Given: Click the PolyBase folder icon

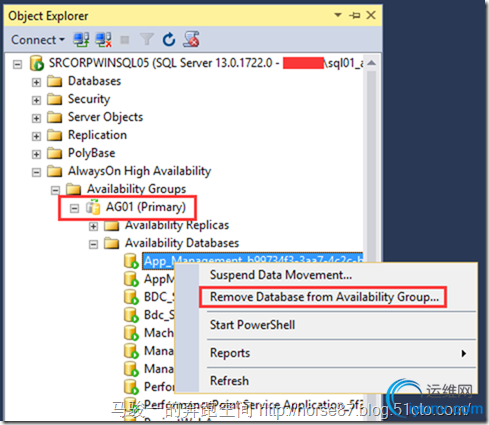Looking at the screenshot, I should tap(55, 153).
